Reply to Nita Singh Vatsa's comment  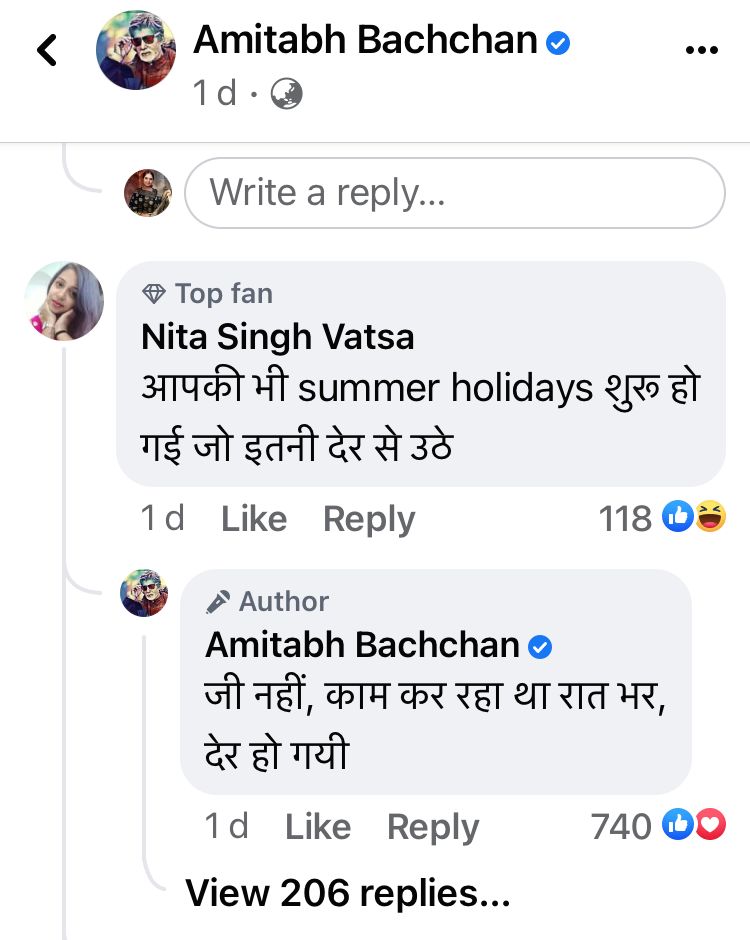[x=369, y=519]
